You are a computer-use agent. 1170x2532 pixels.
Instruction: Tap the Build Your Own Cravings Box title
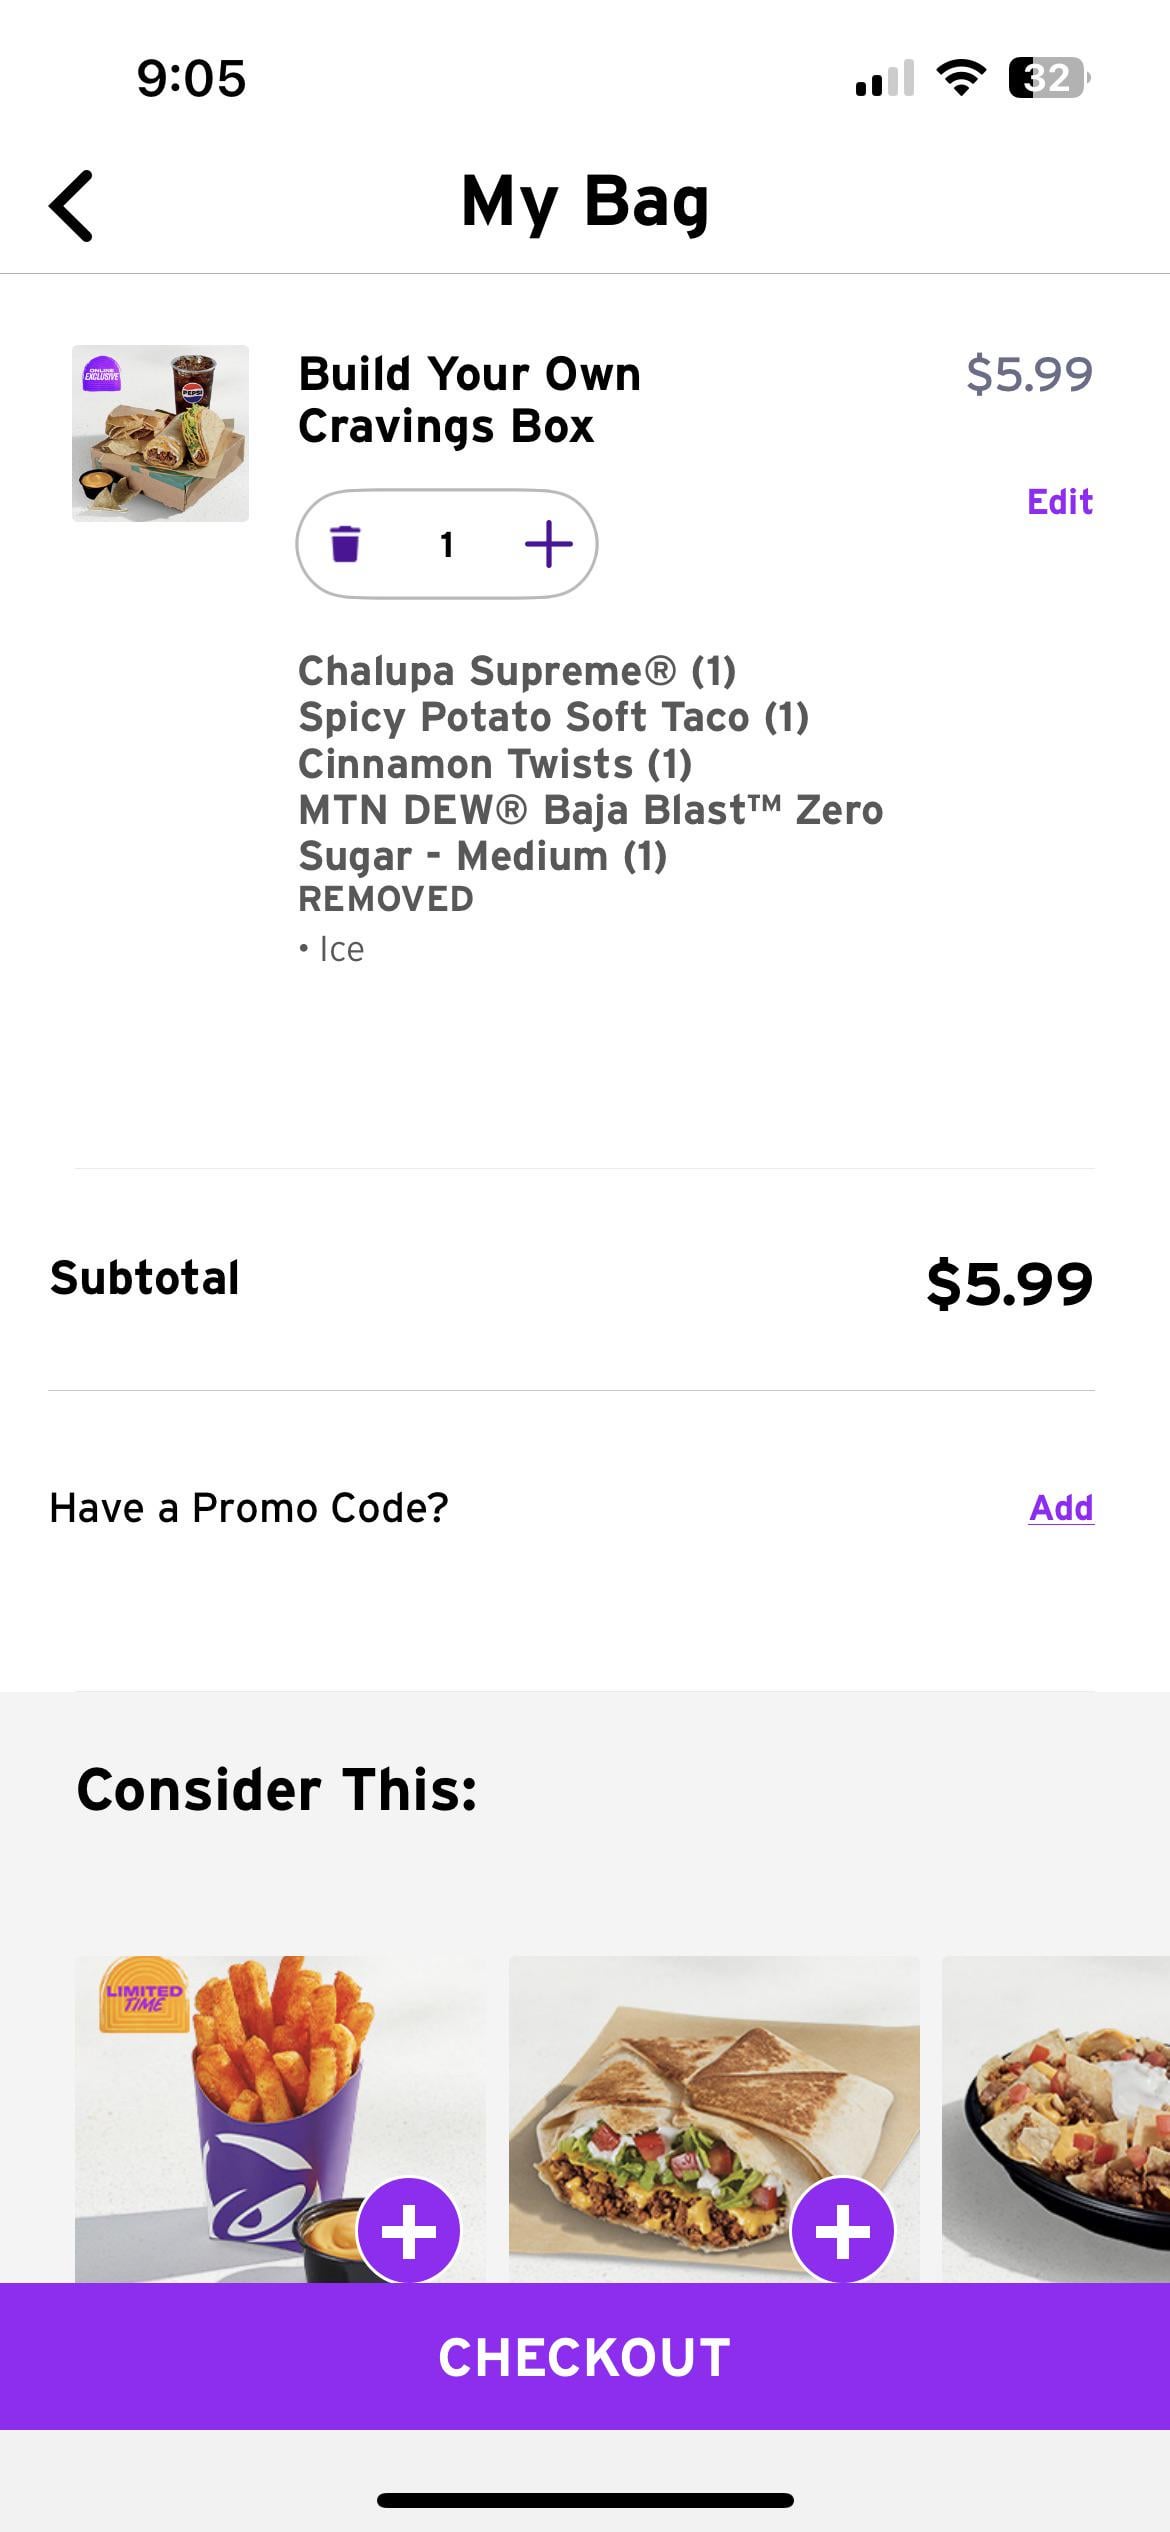(469, 400)
